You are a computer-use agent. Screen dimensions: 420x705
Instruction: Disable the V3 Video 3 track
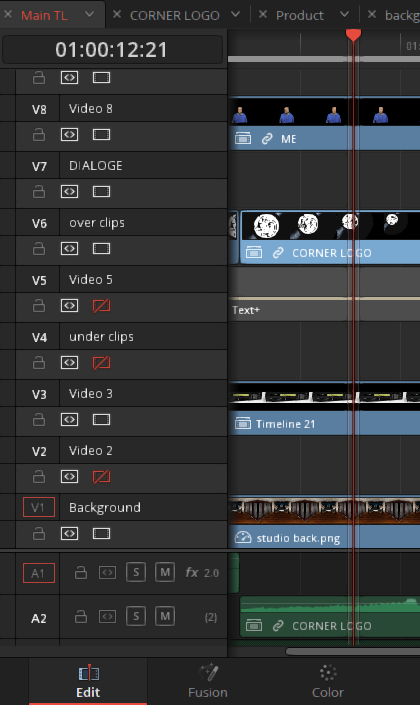(x=101, y=419)
